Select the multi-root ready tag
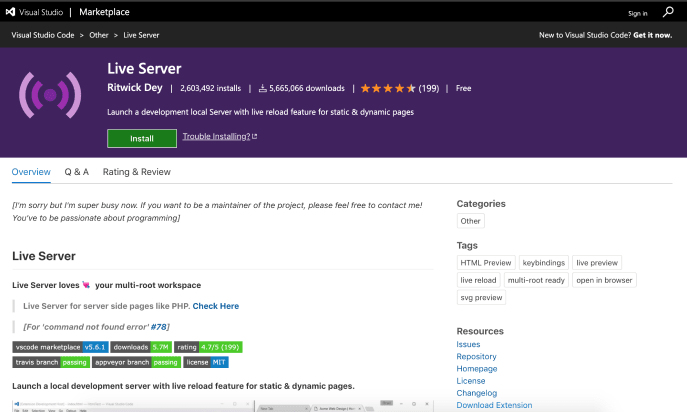687x412 pixels. (536, 280)
